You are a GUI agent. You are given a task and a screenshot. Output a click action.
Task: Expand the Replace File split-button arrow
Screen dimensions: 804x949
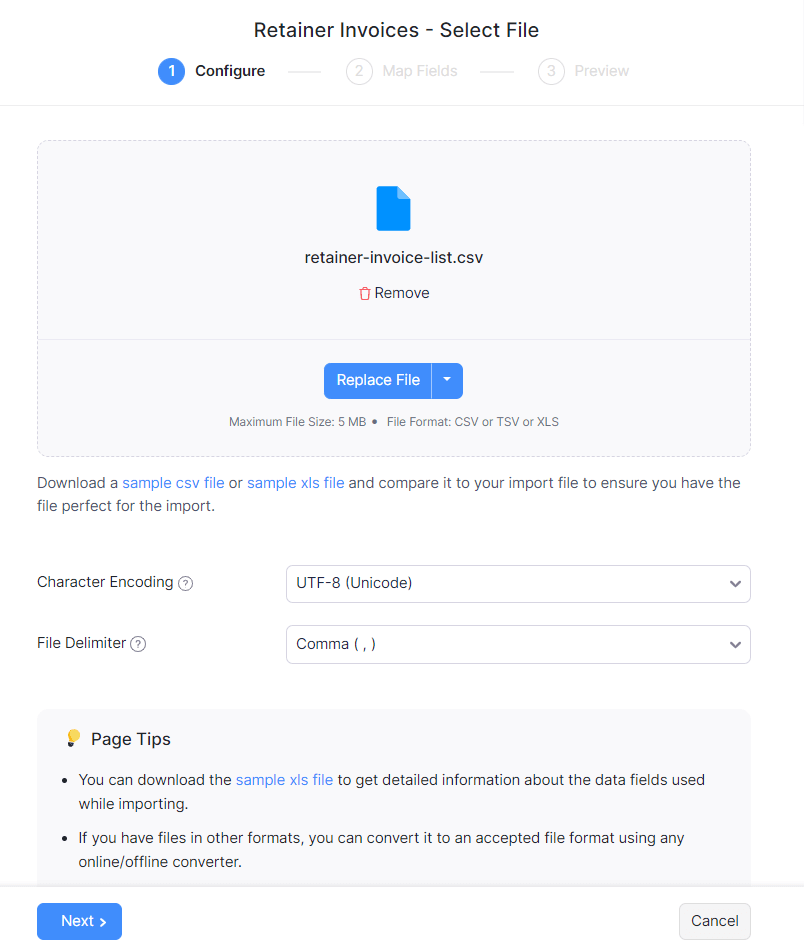(x=447, y=381)
